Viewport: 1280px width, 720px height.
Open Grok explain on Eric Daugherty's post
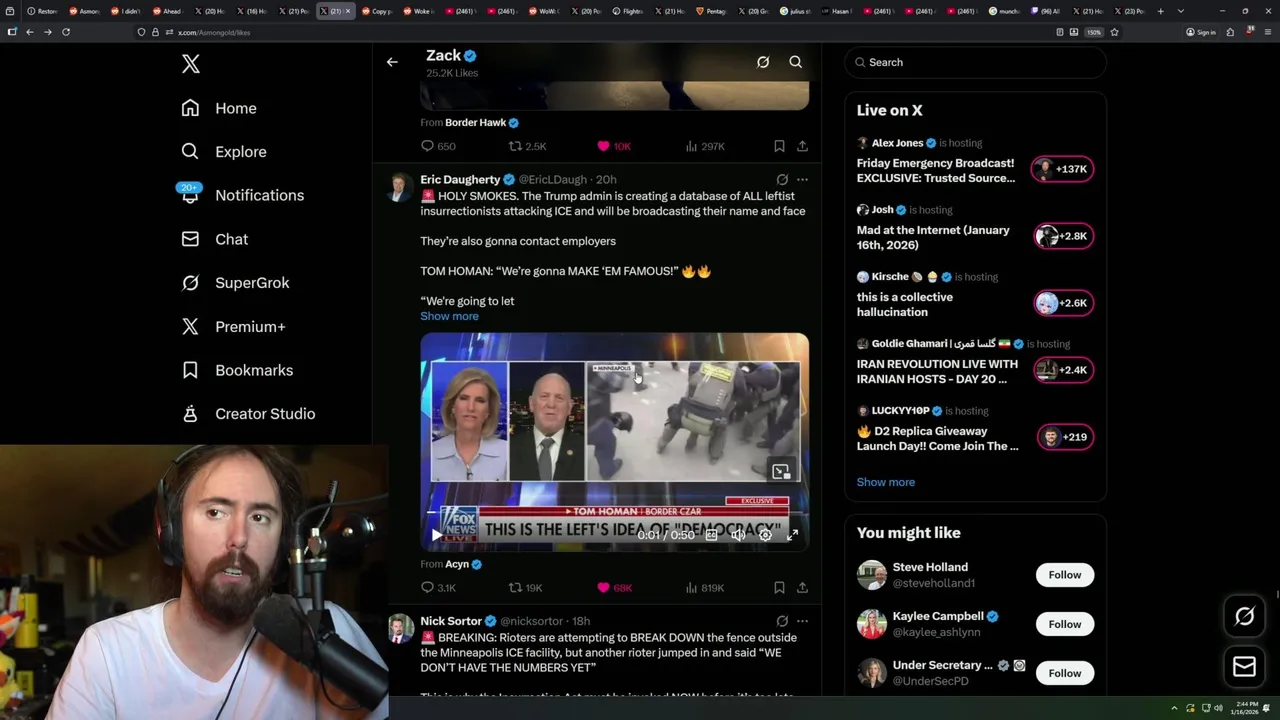(782, 180)
